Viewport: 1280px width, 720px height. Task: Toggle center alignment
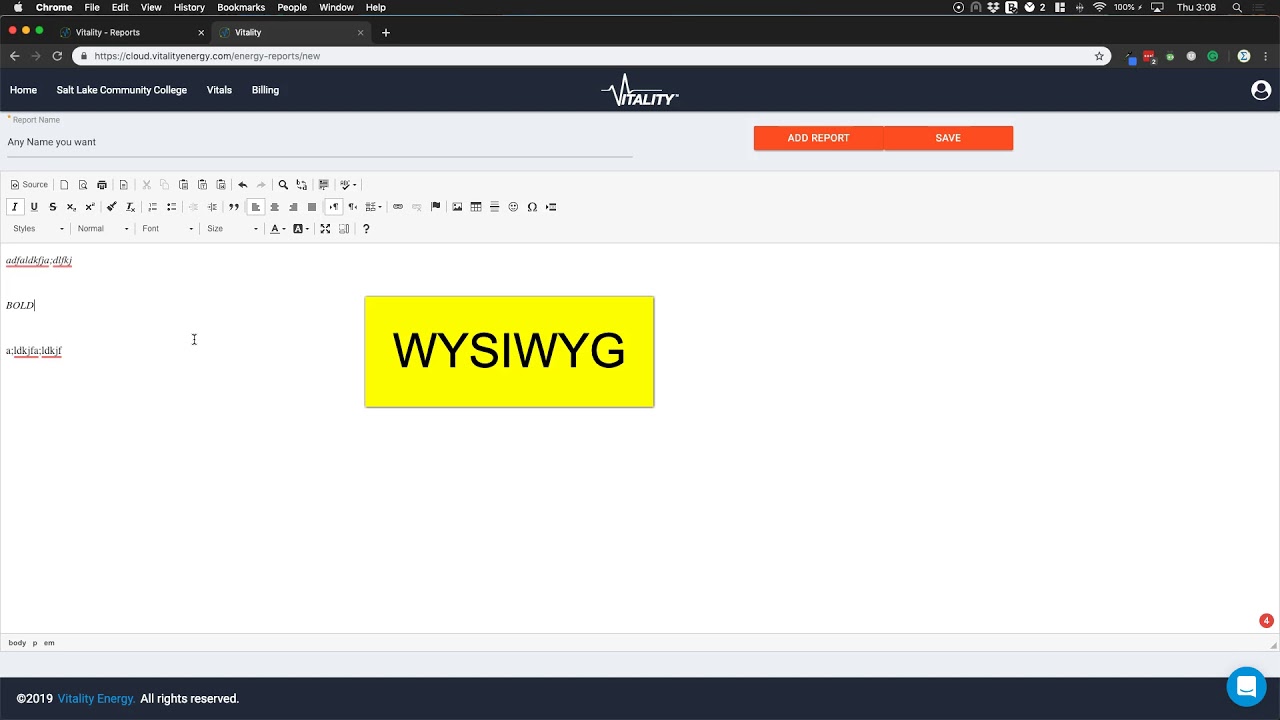[275, 207]
